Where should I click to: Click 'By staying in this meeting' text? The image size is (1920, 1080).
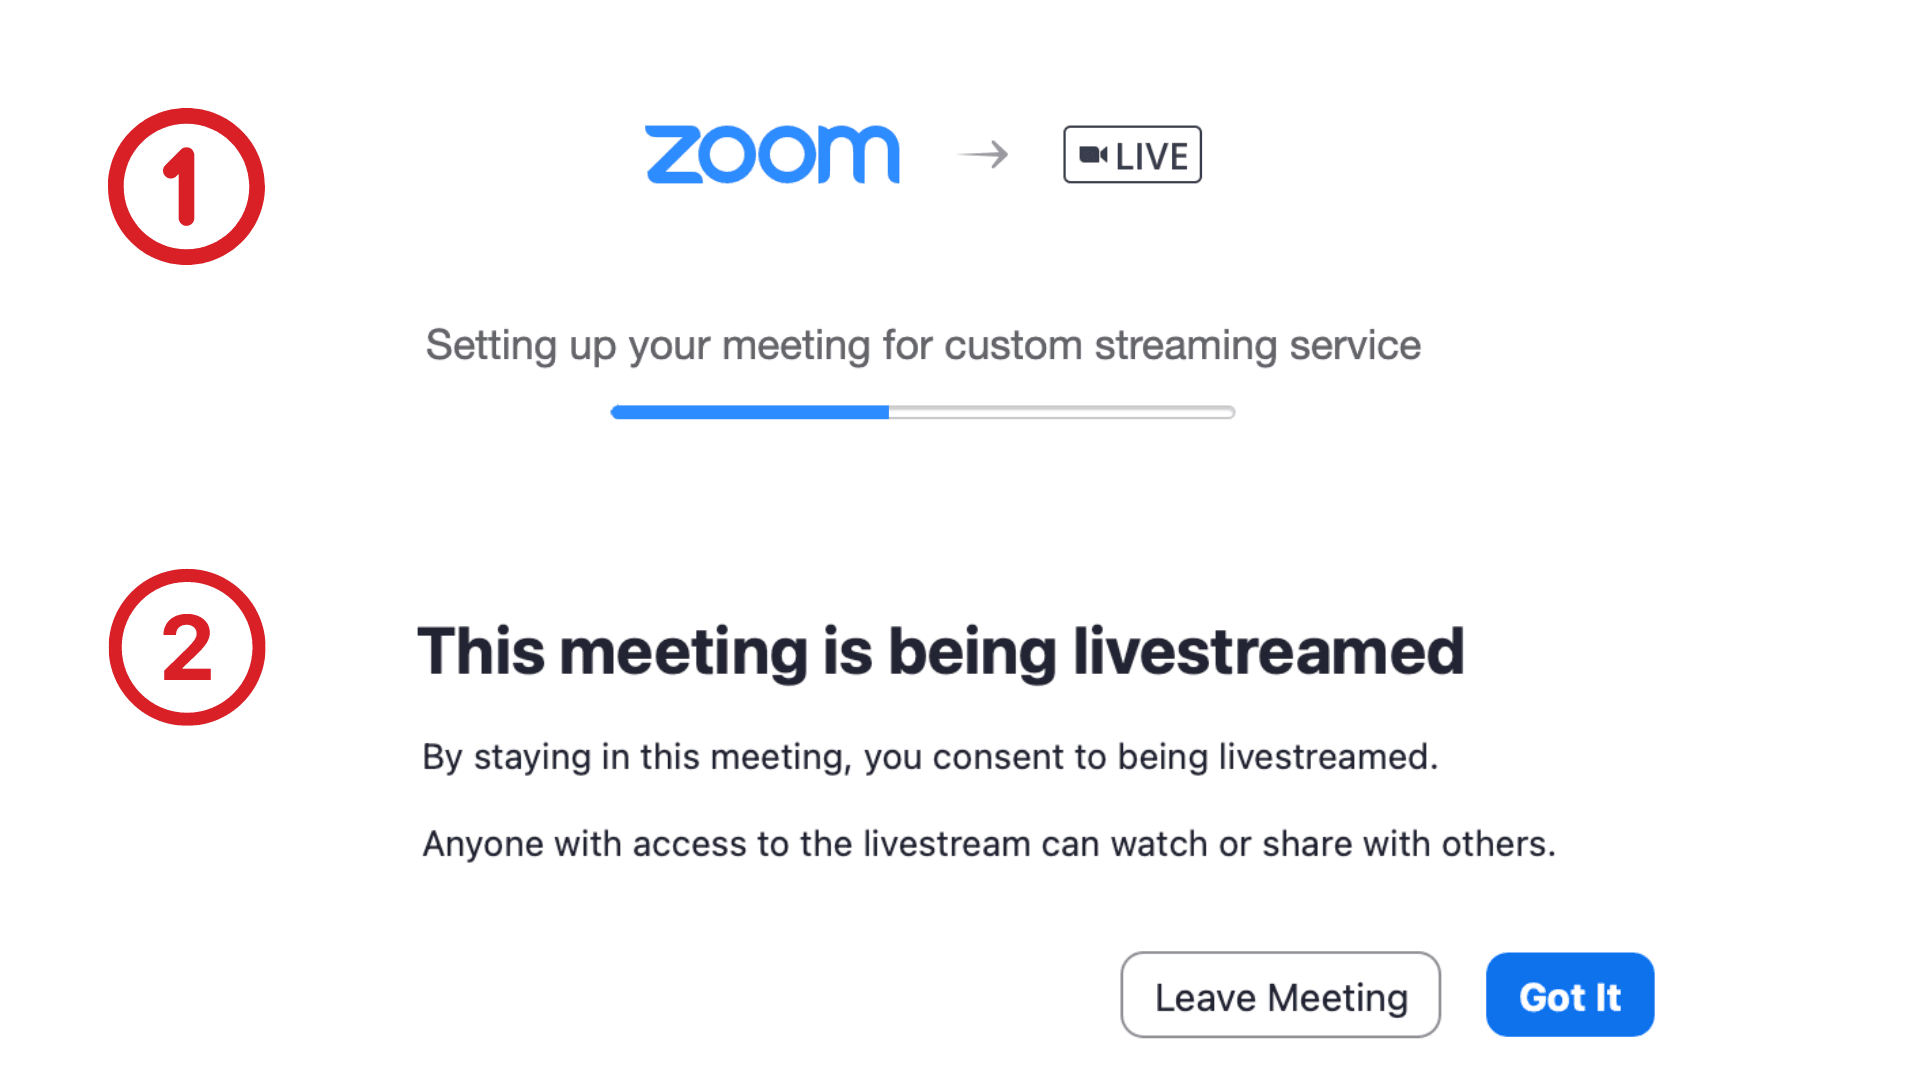[x=636, y=757]
